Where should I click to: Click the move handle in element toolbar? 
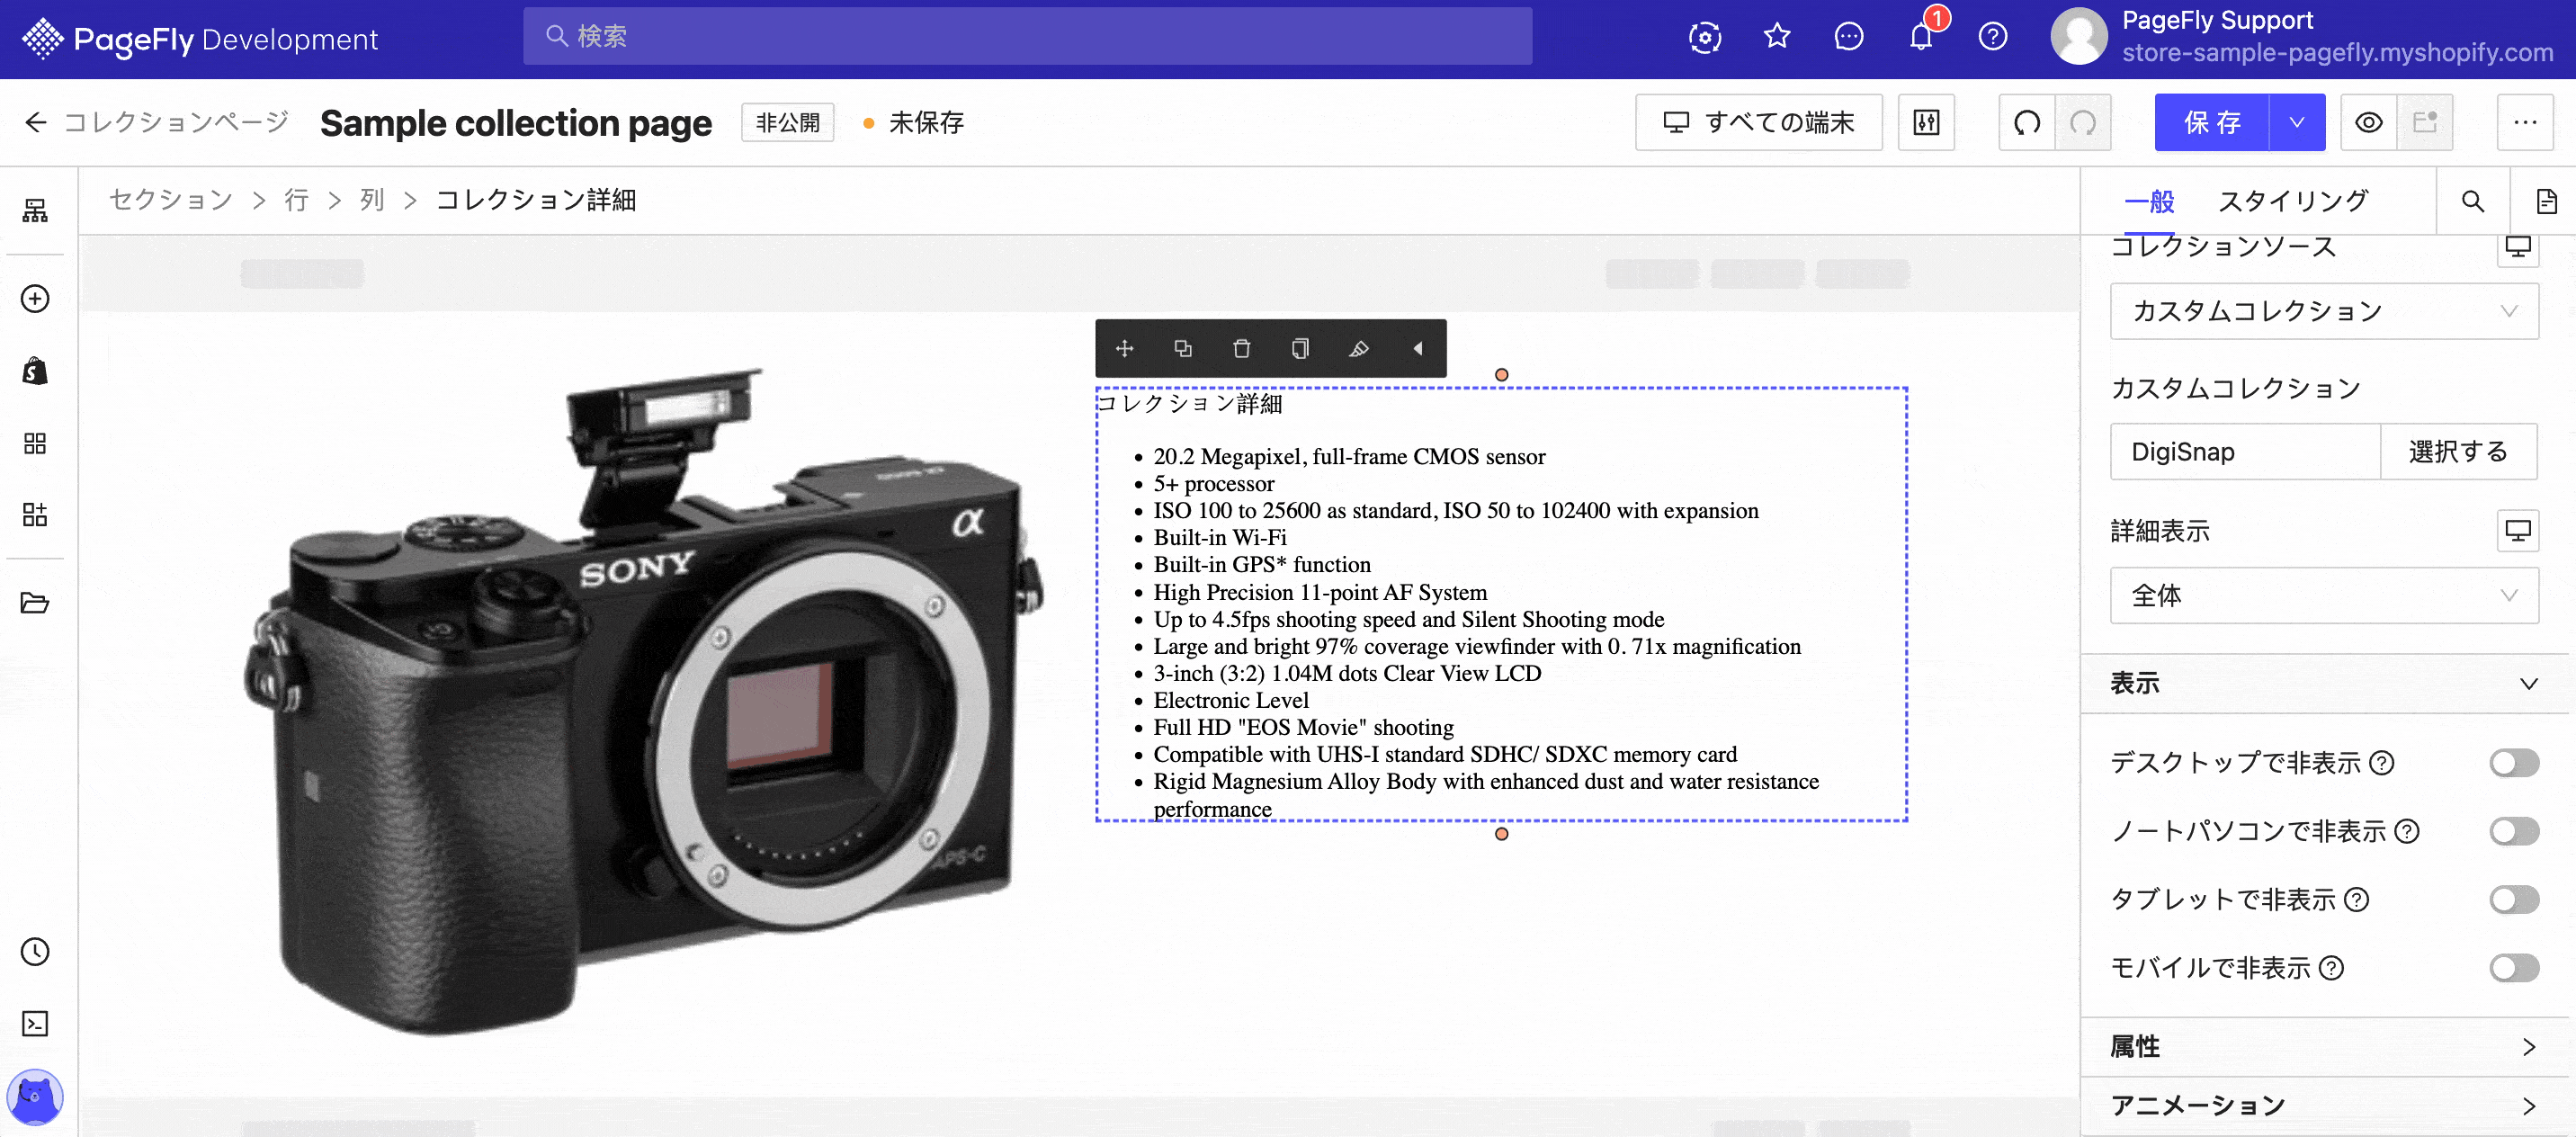[1125, 348]
